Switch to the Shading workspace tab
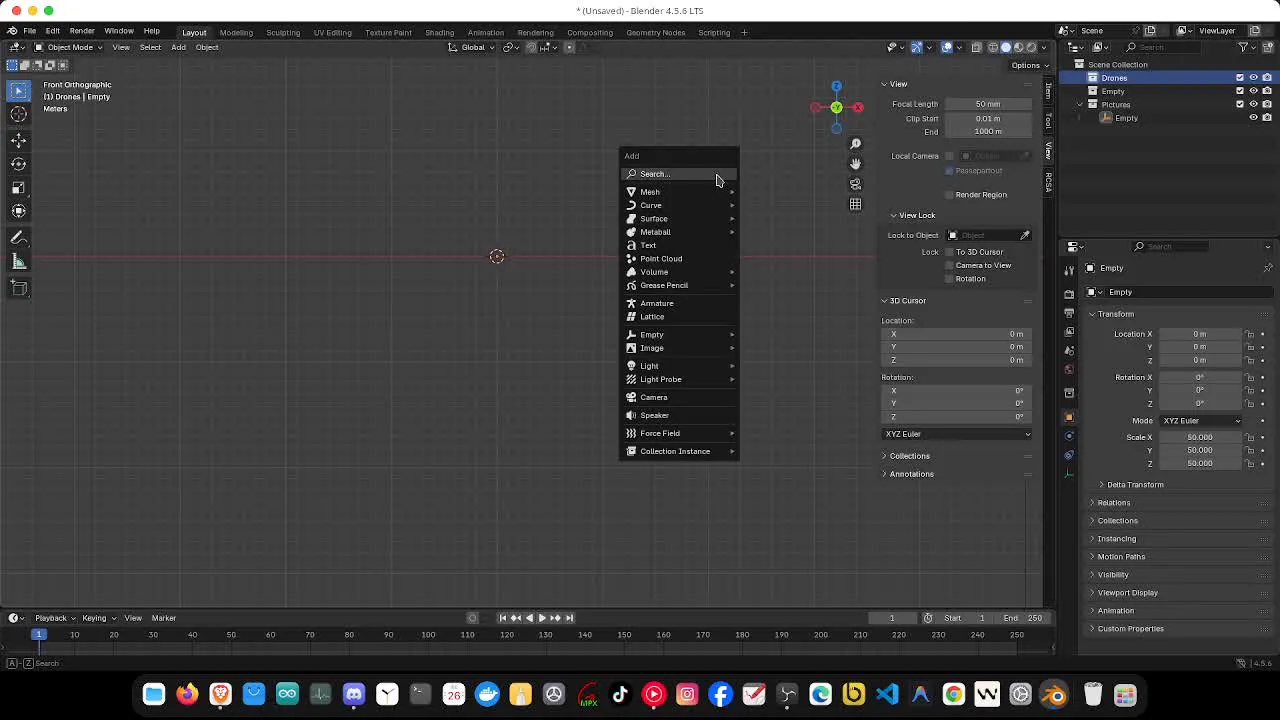1280x720 pixels. click(x=439, y=33)
